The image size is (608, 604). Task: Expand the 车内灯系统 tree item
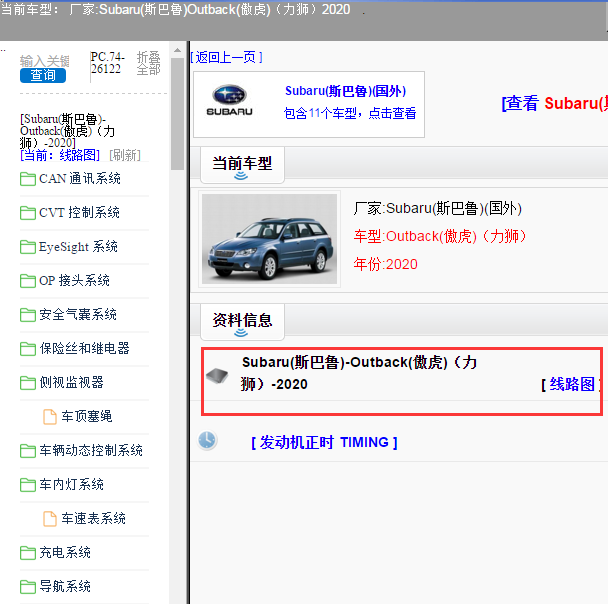72,485
